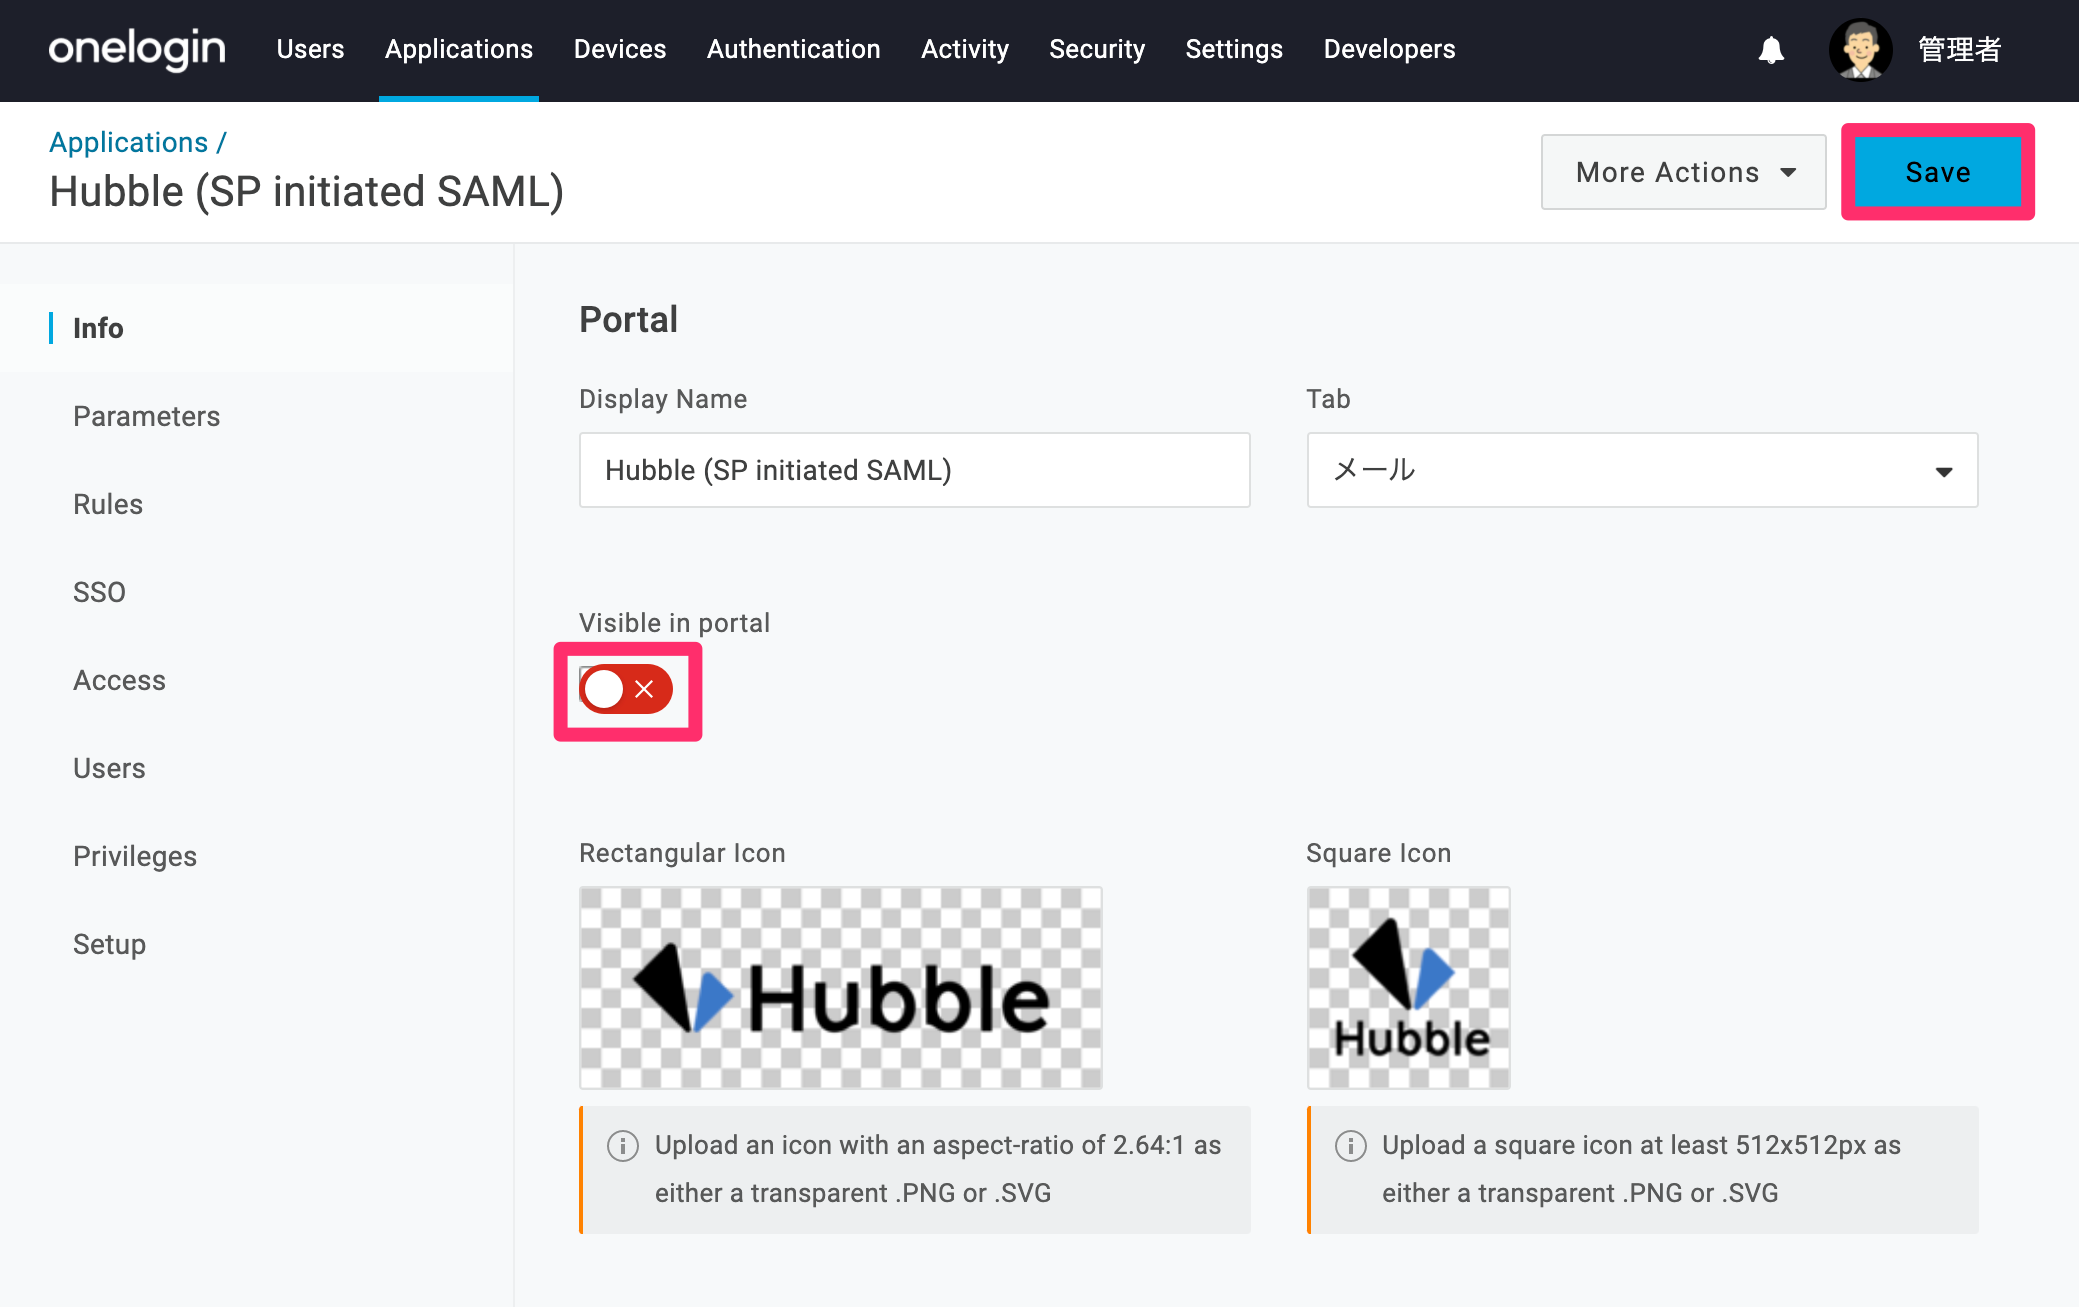Click the rectangular icon info symbol

point(623,1146)
